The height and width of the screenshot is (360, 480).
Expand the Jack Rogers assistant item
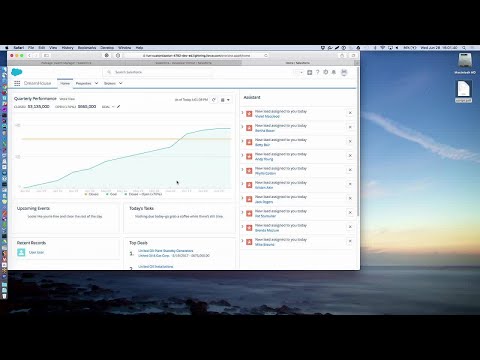tap(242, 198)
